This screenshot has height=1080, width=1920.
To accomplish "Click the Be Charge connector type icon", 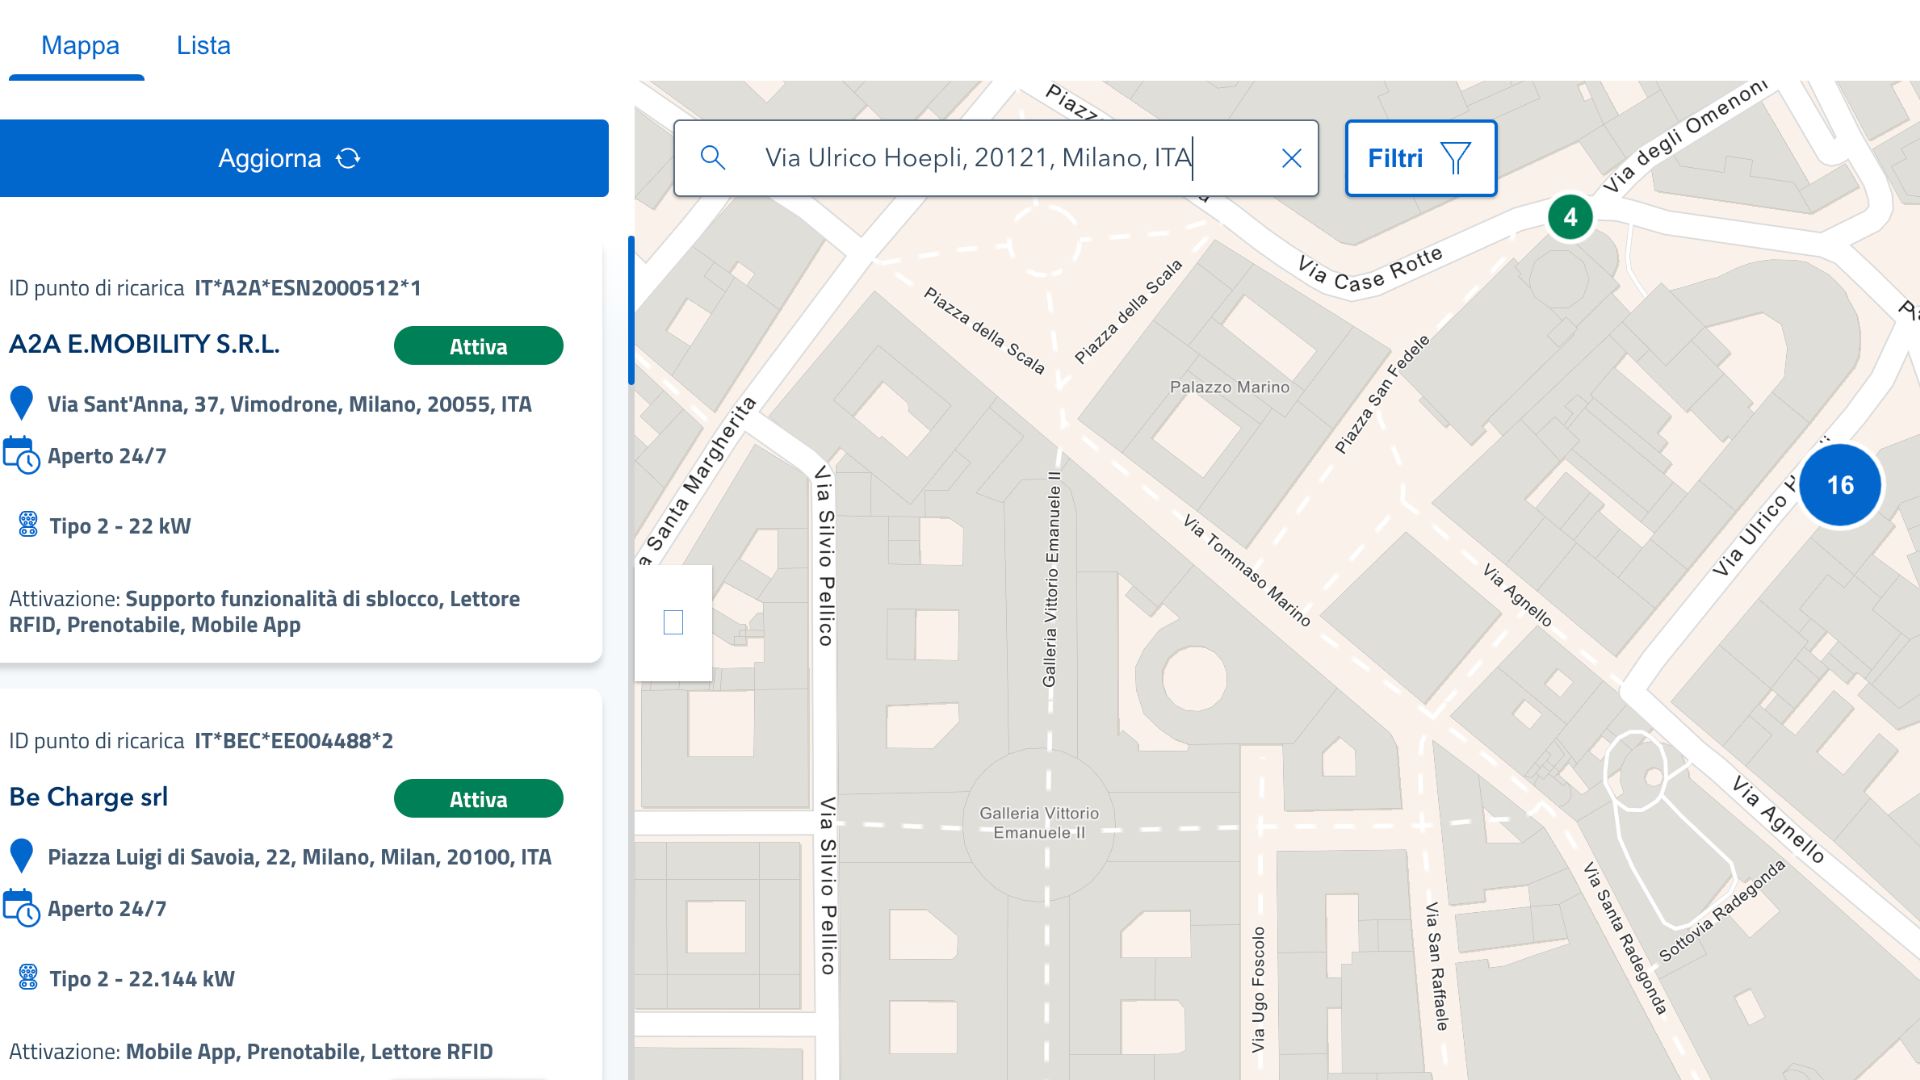I will (28, 977).
